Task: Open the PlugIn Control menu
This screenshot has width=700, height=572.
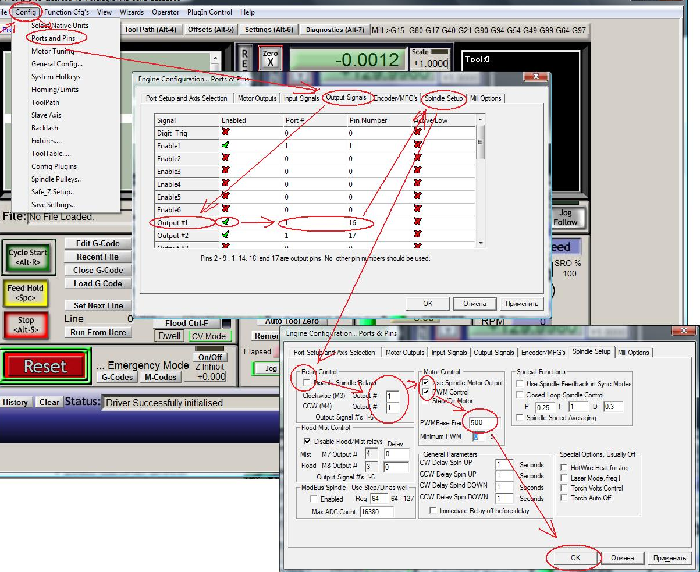Action: click(x=209, y=12)
